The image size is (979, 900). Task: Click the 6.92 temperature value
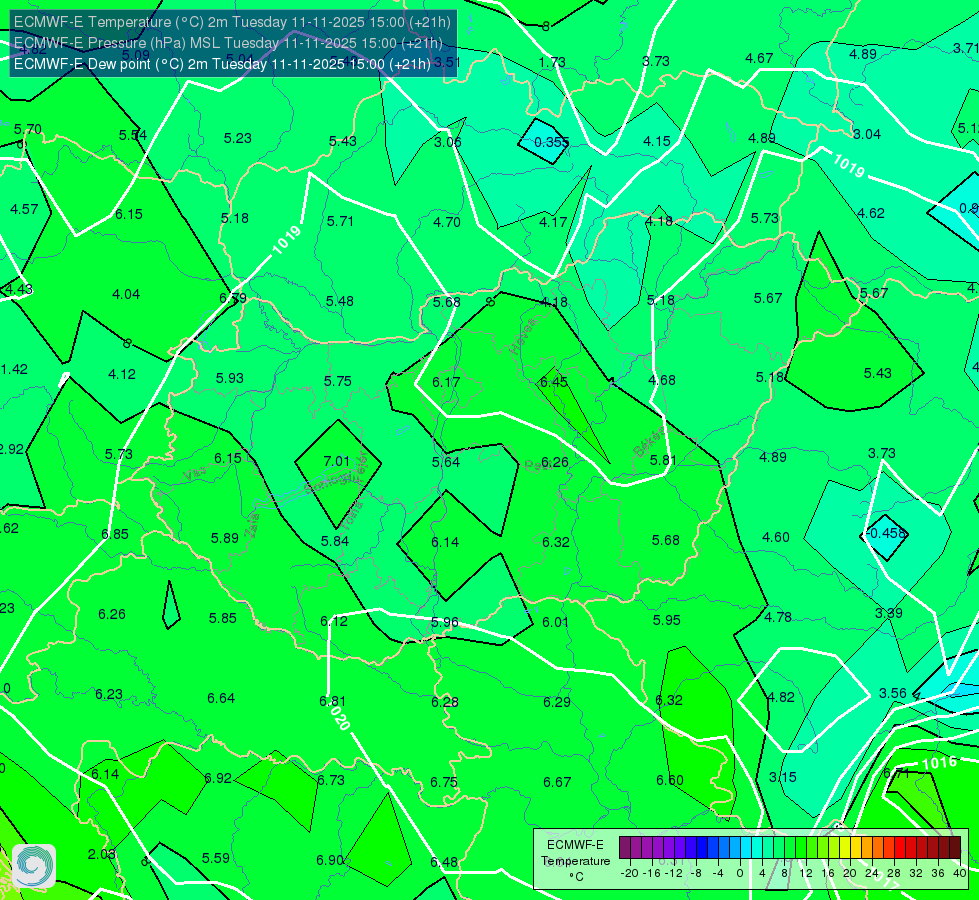(x=218, y=778)
